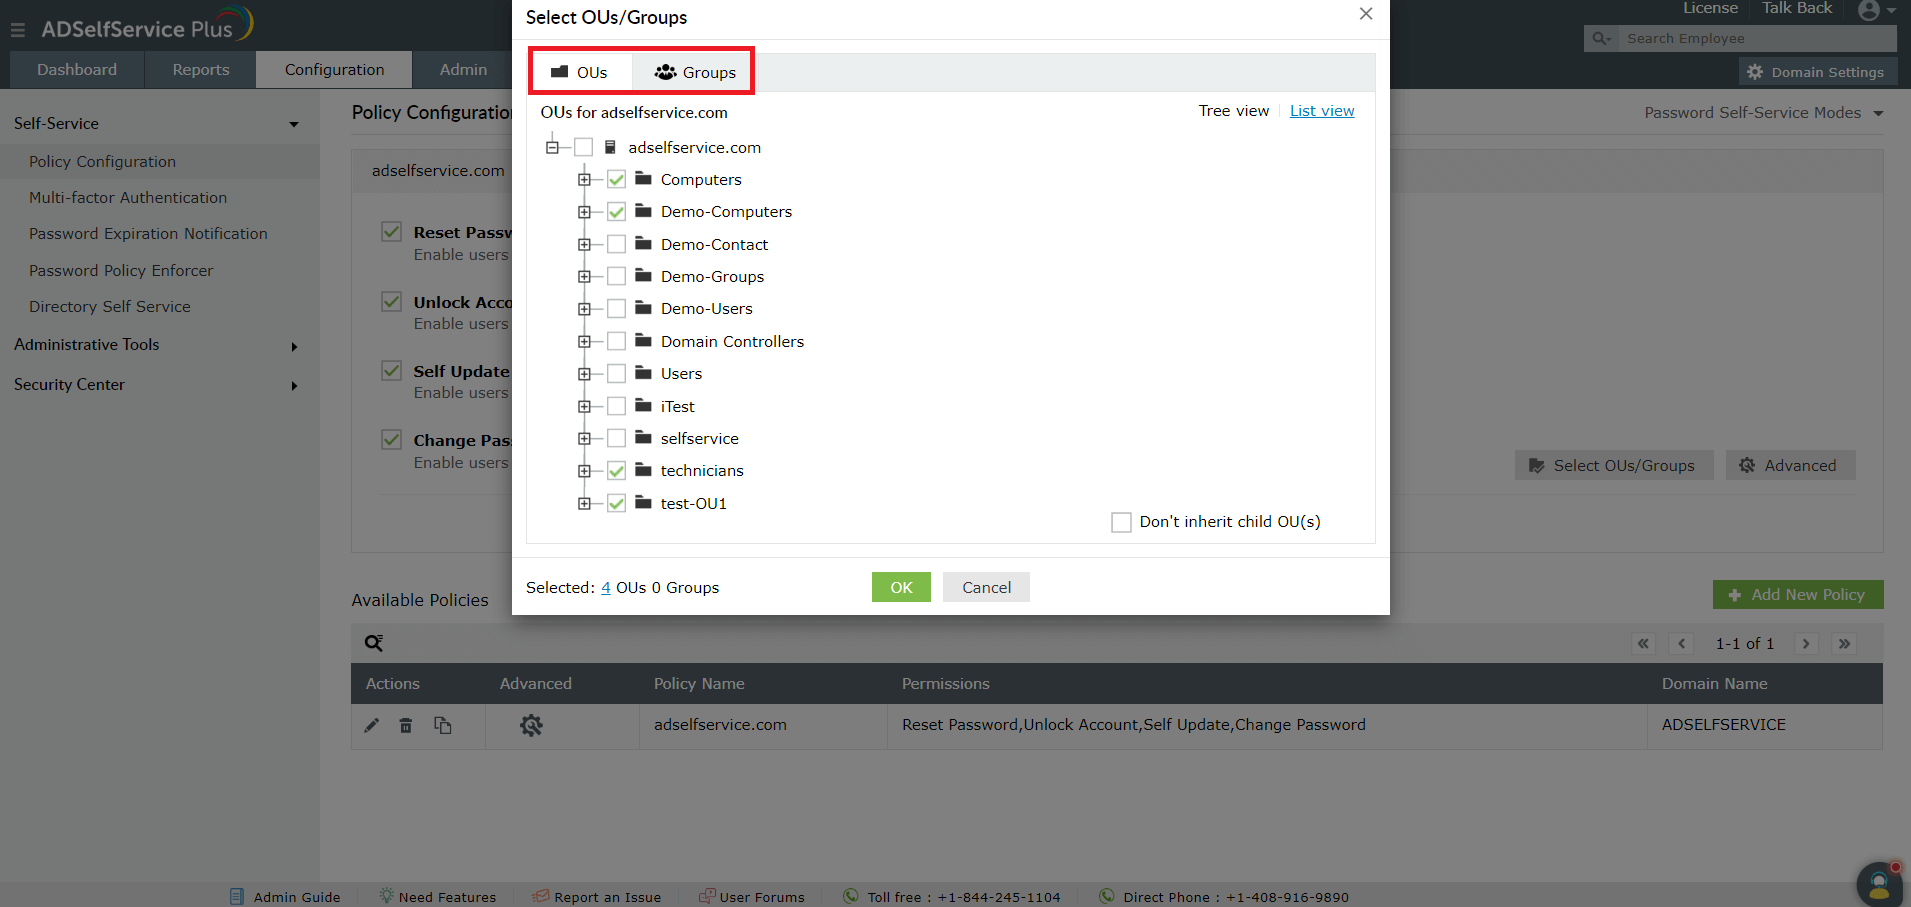
Task: Switch to the Groups tab
Action: (694, 72)
